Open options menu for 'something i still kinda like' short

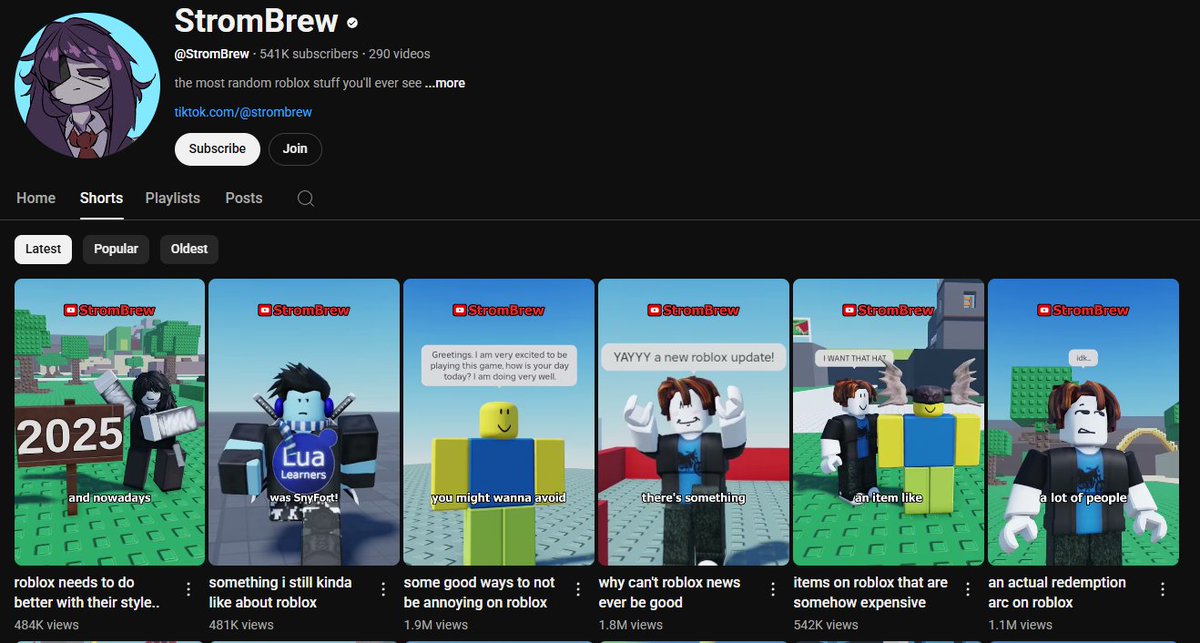click(x=384, y=590)
